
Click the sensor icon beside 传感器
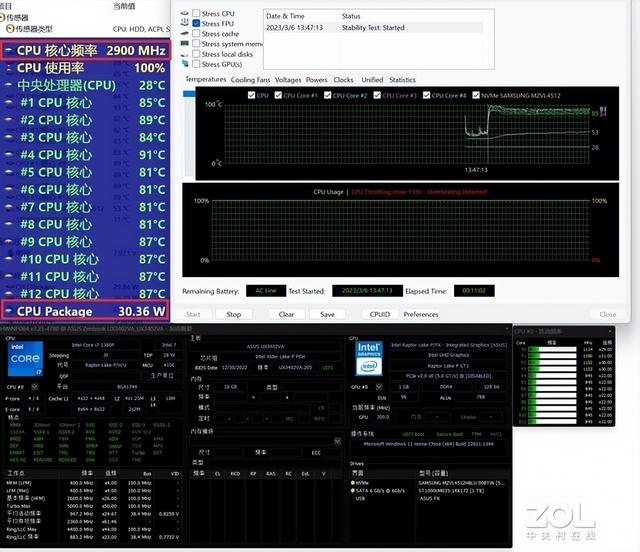(x=2, y=18)
